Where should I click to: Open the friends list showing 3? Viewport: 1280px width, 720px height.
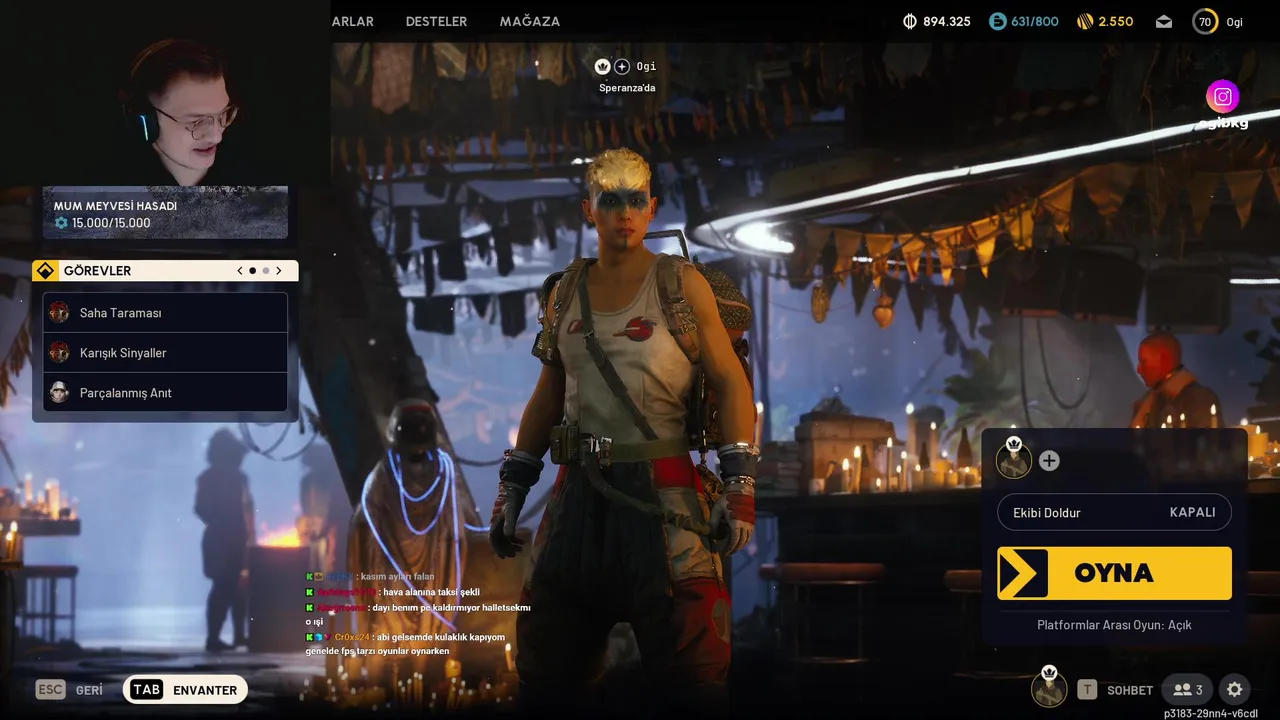pos(1188,690)
